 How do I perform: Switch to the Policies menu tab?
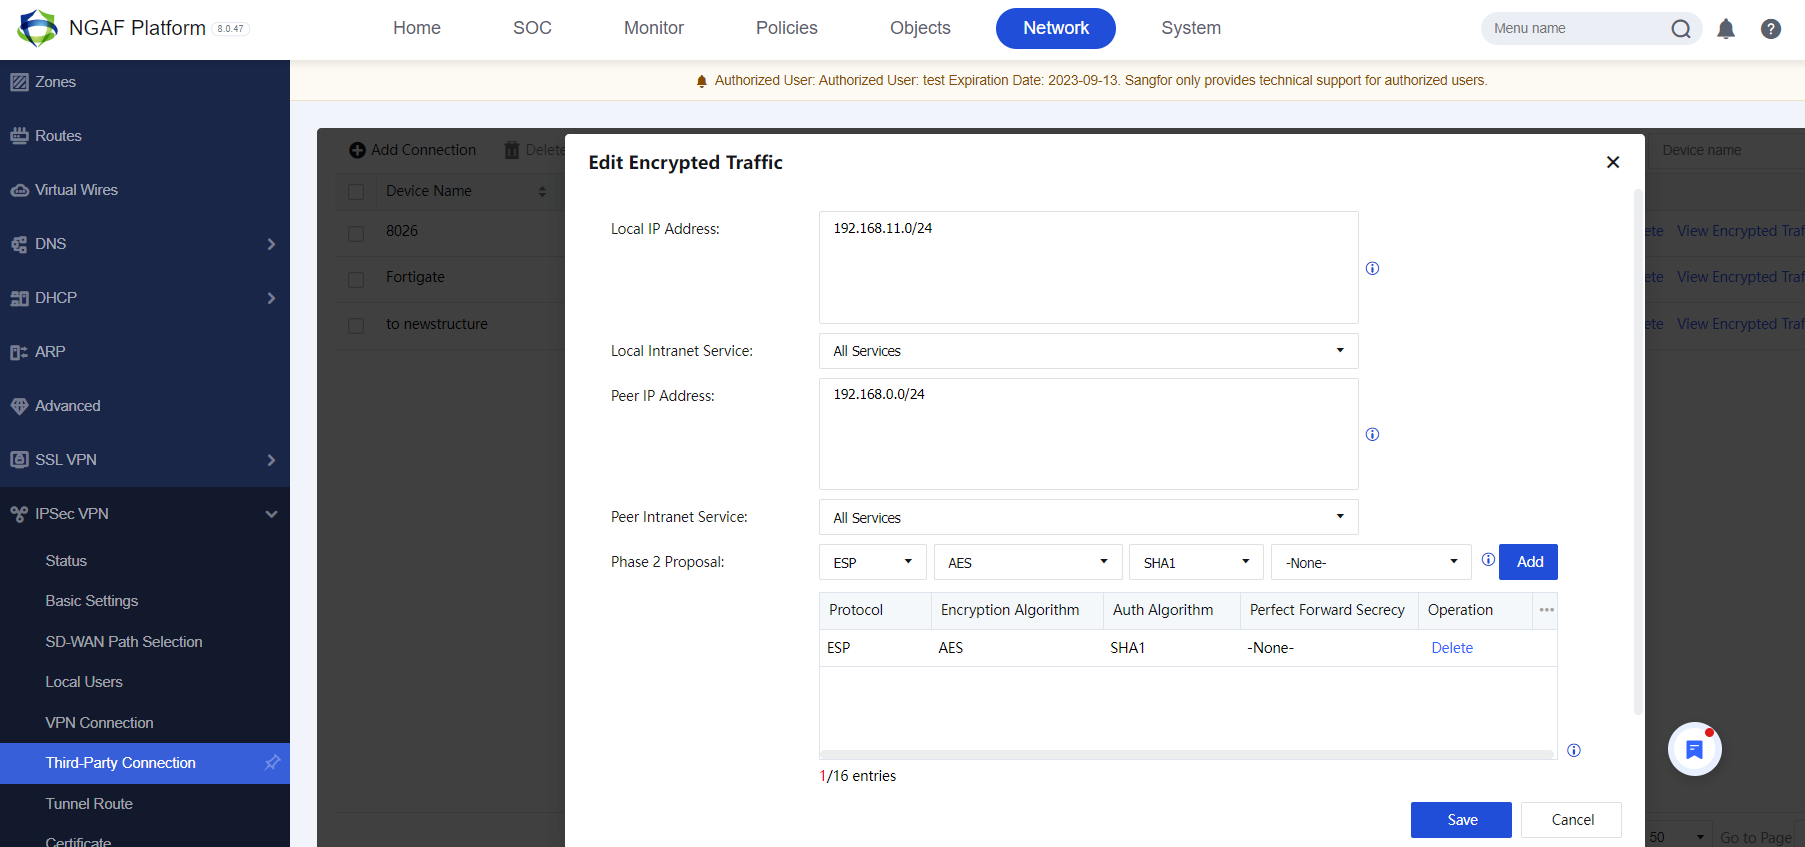(x=786, y=28)
